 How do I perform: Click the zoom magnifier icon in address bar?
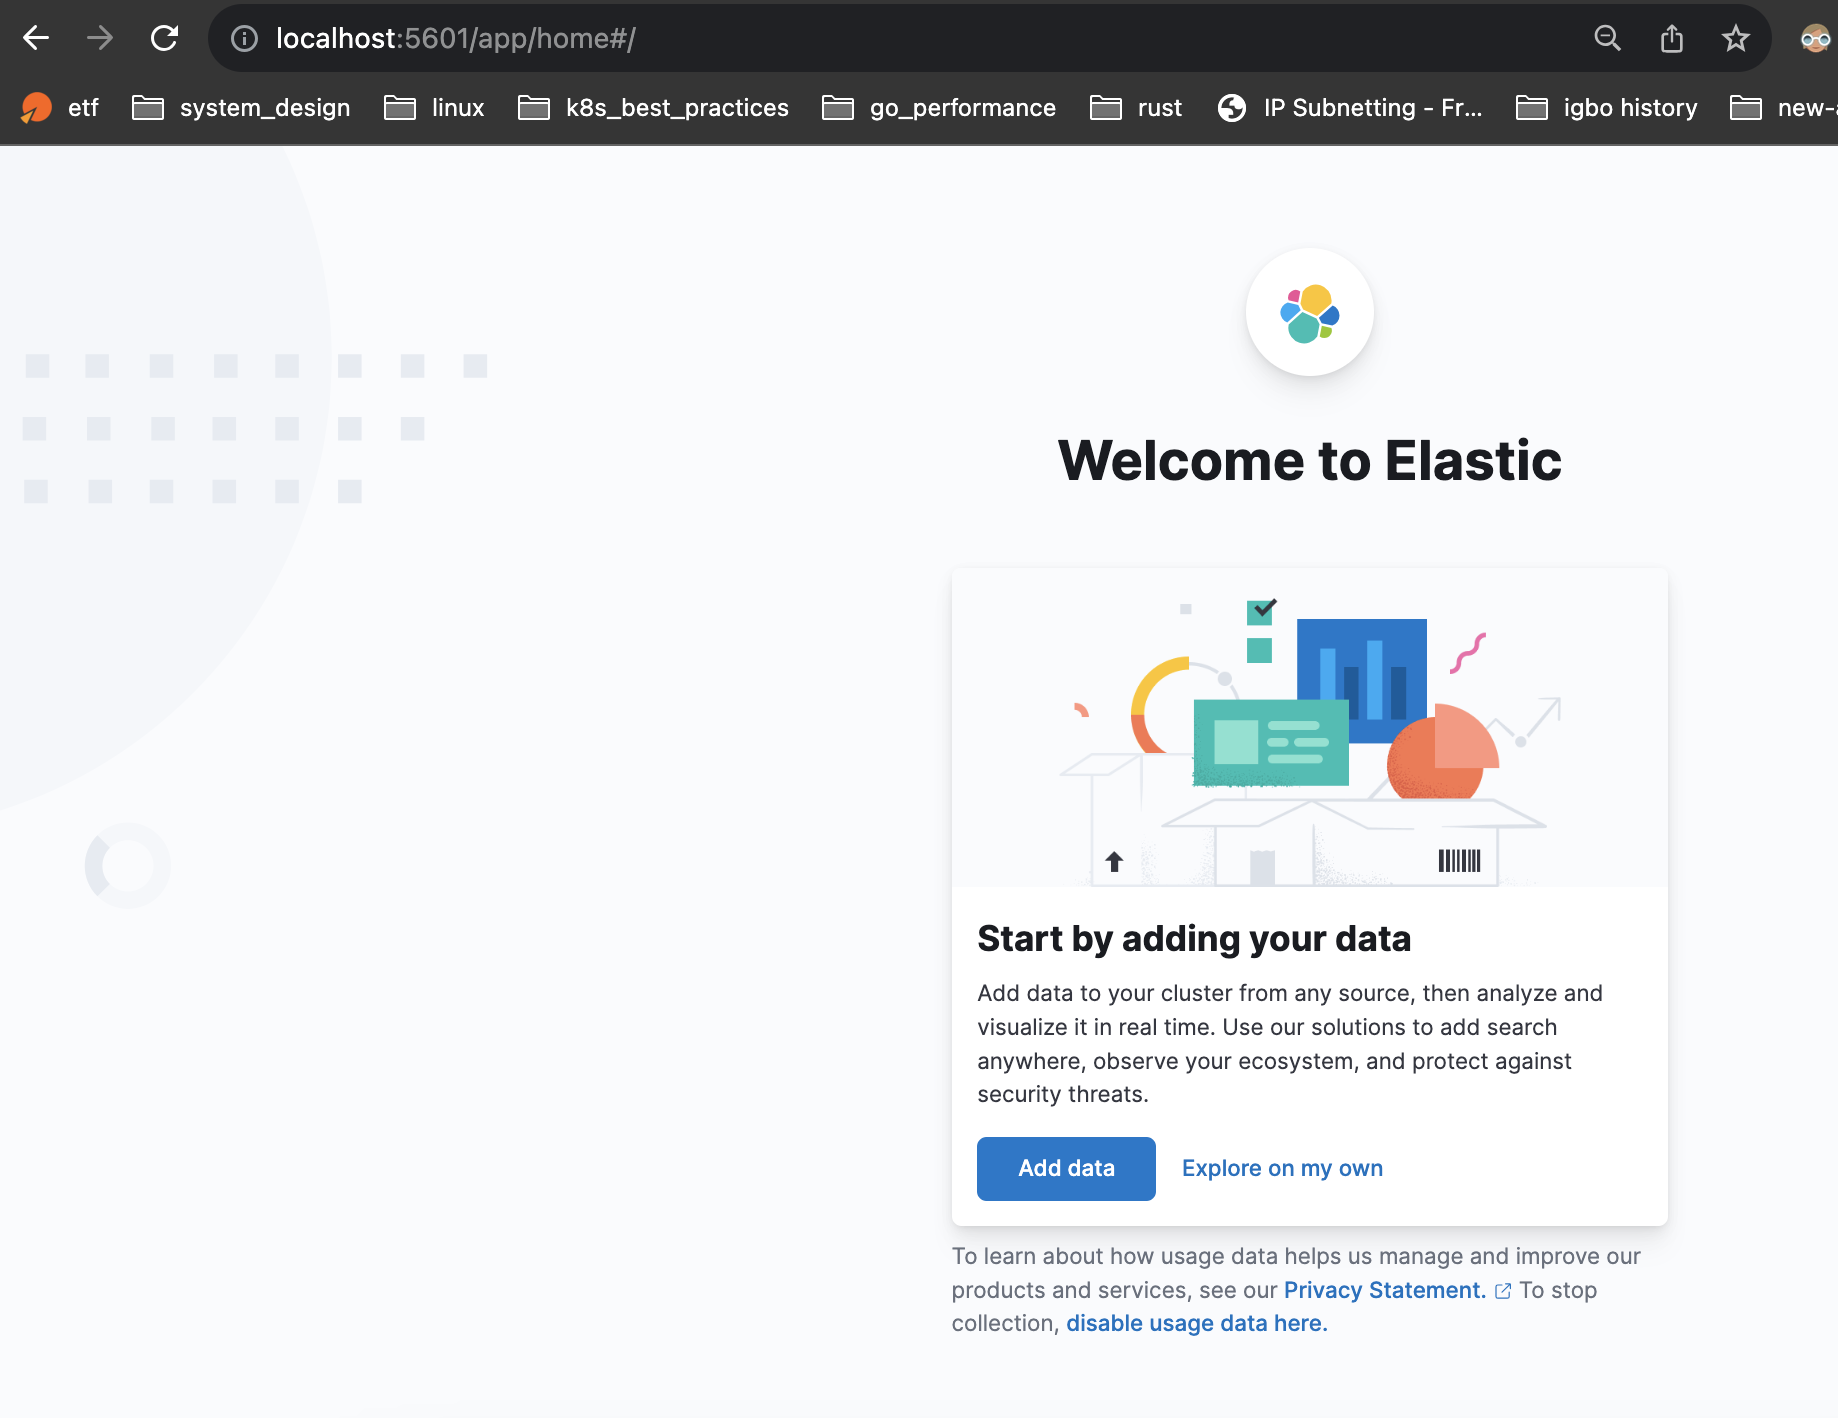[1607, 38]
